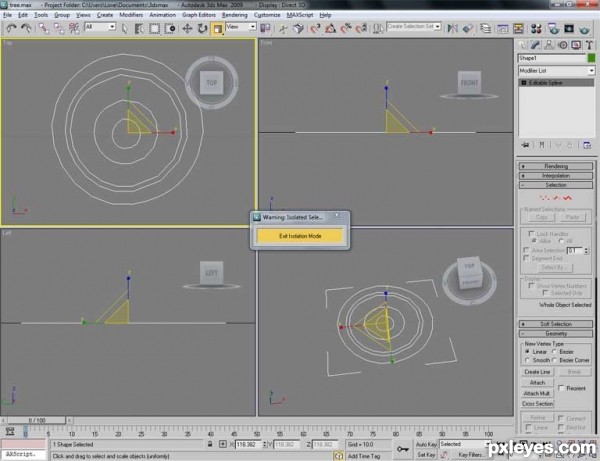600x461 pixels.
Task: Click the Undo arrow icon
Action: [x=11, y=28]
